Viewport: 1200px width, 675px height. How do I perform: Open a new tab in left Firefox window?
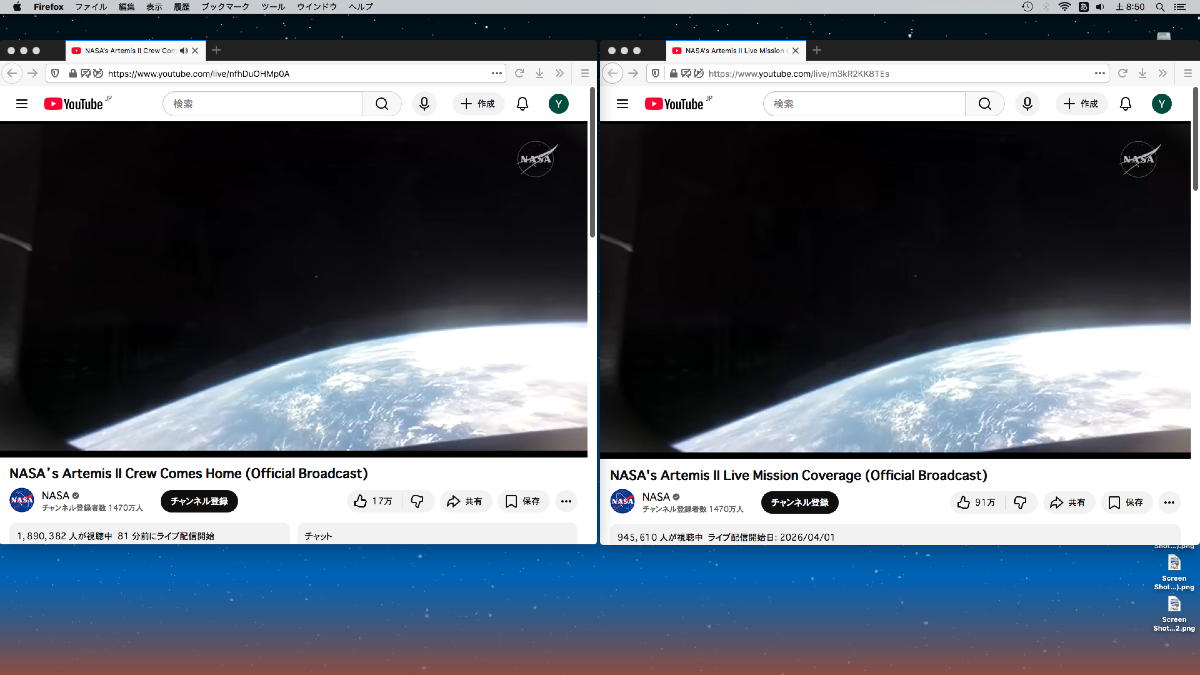[x=216, y=50]
